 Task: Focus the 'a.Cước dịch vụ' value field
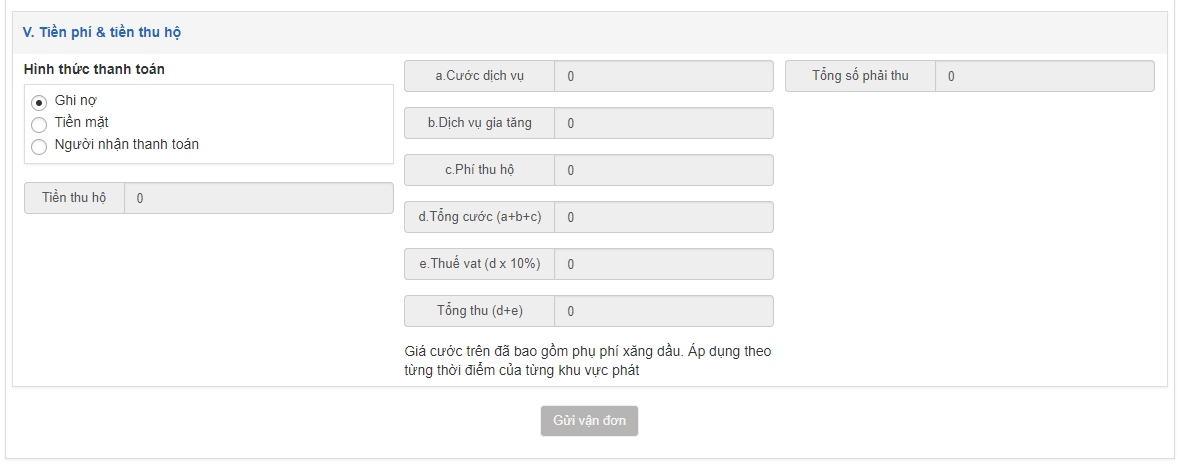click(663, 76)
